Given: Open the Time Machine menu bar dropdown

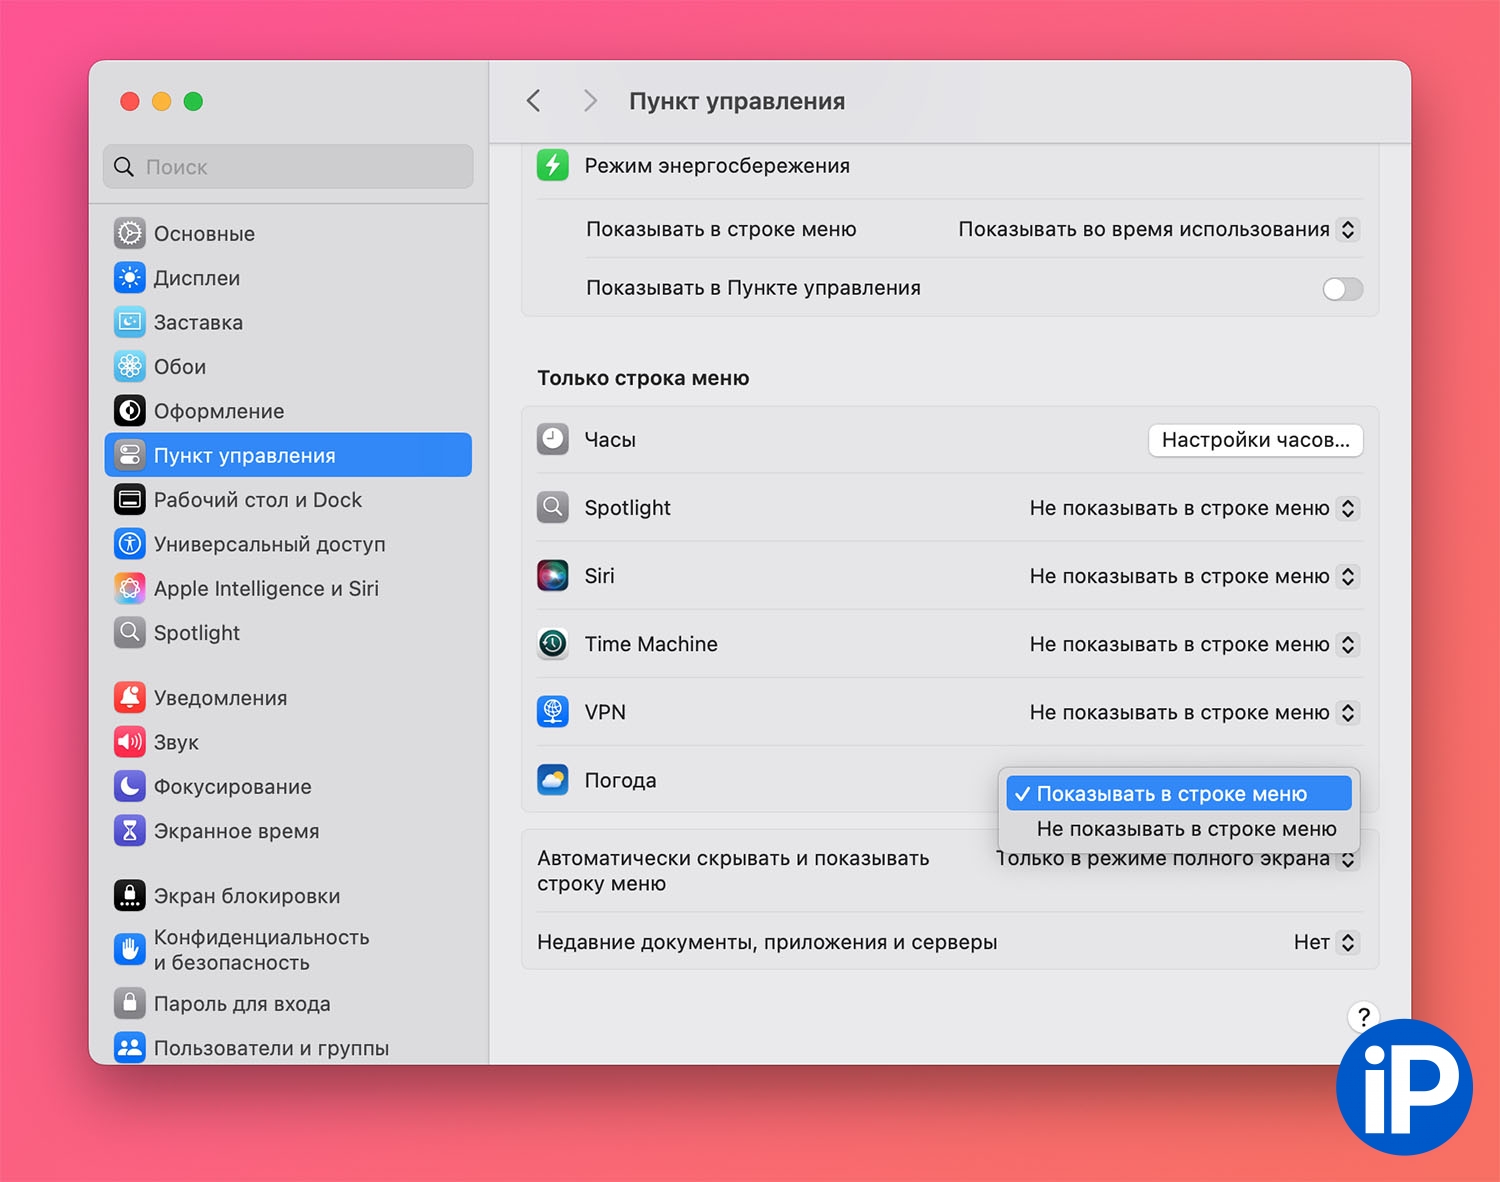Looking at the screenshot, I should (x=1194, y=644).
